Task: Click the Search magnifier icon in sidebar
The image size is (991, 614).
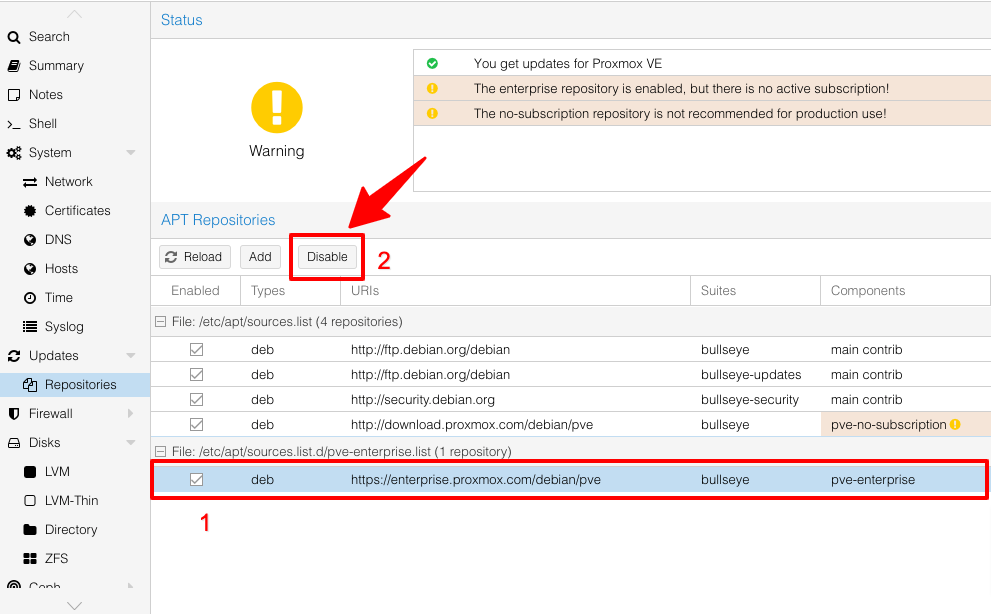Action: coord(14,37)
